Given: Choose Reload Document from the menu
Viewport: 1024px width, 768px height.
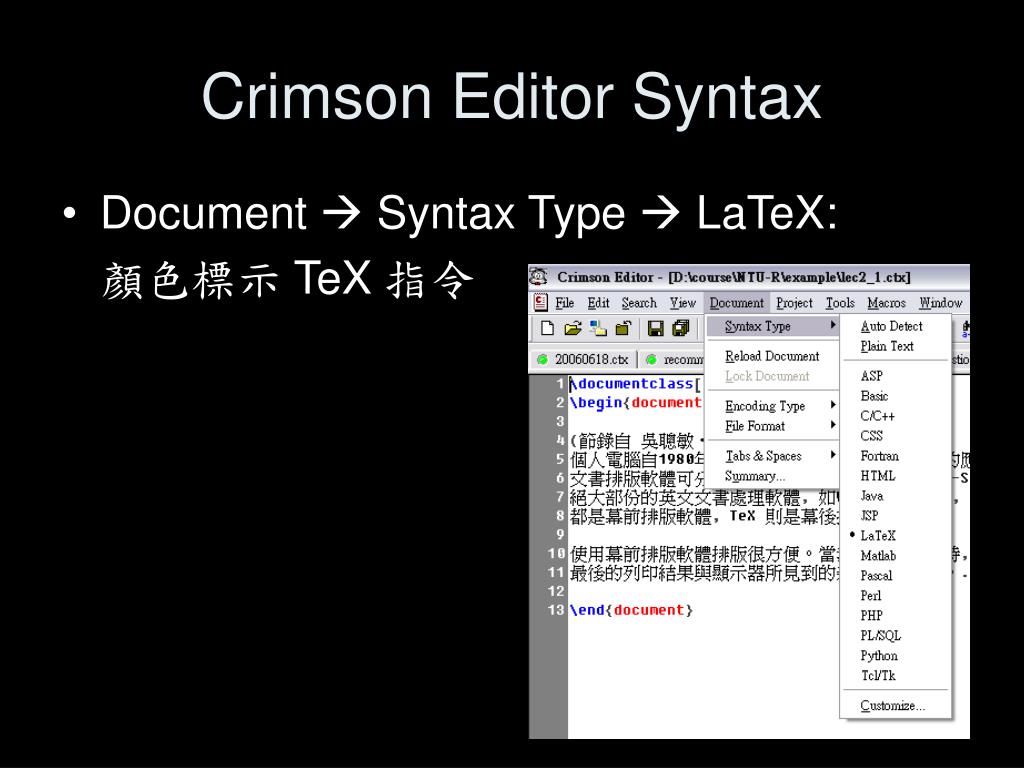Looking at the screenshot, I should [x=773, y=356].
